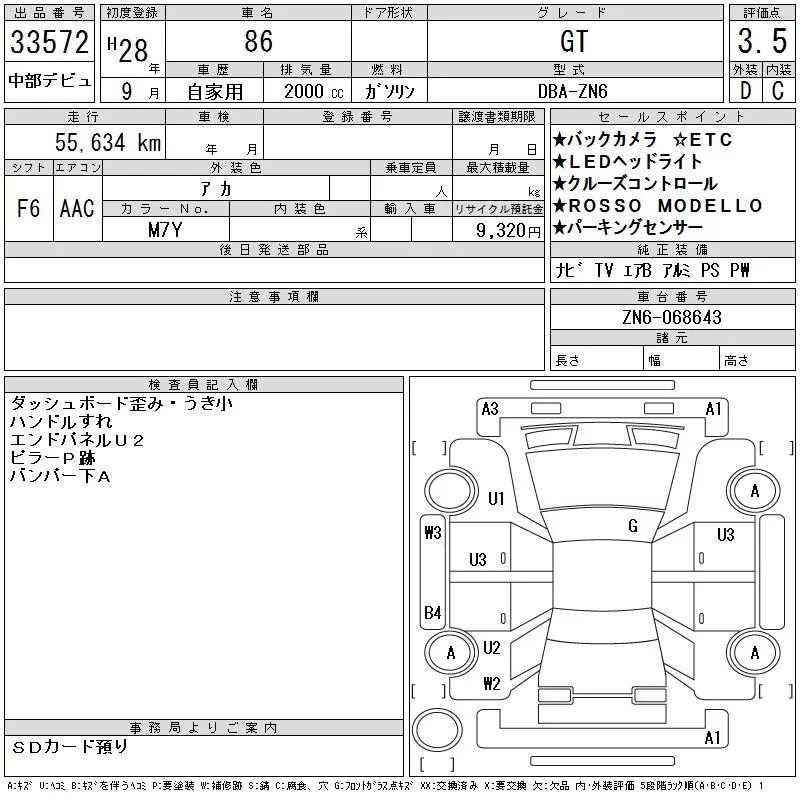
Task: Select the パーキングセンサー sales point
Action: click(x=628, y=228)
